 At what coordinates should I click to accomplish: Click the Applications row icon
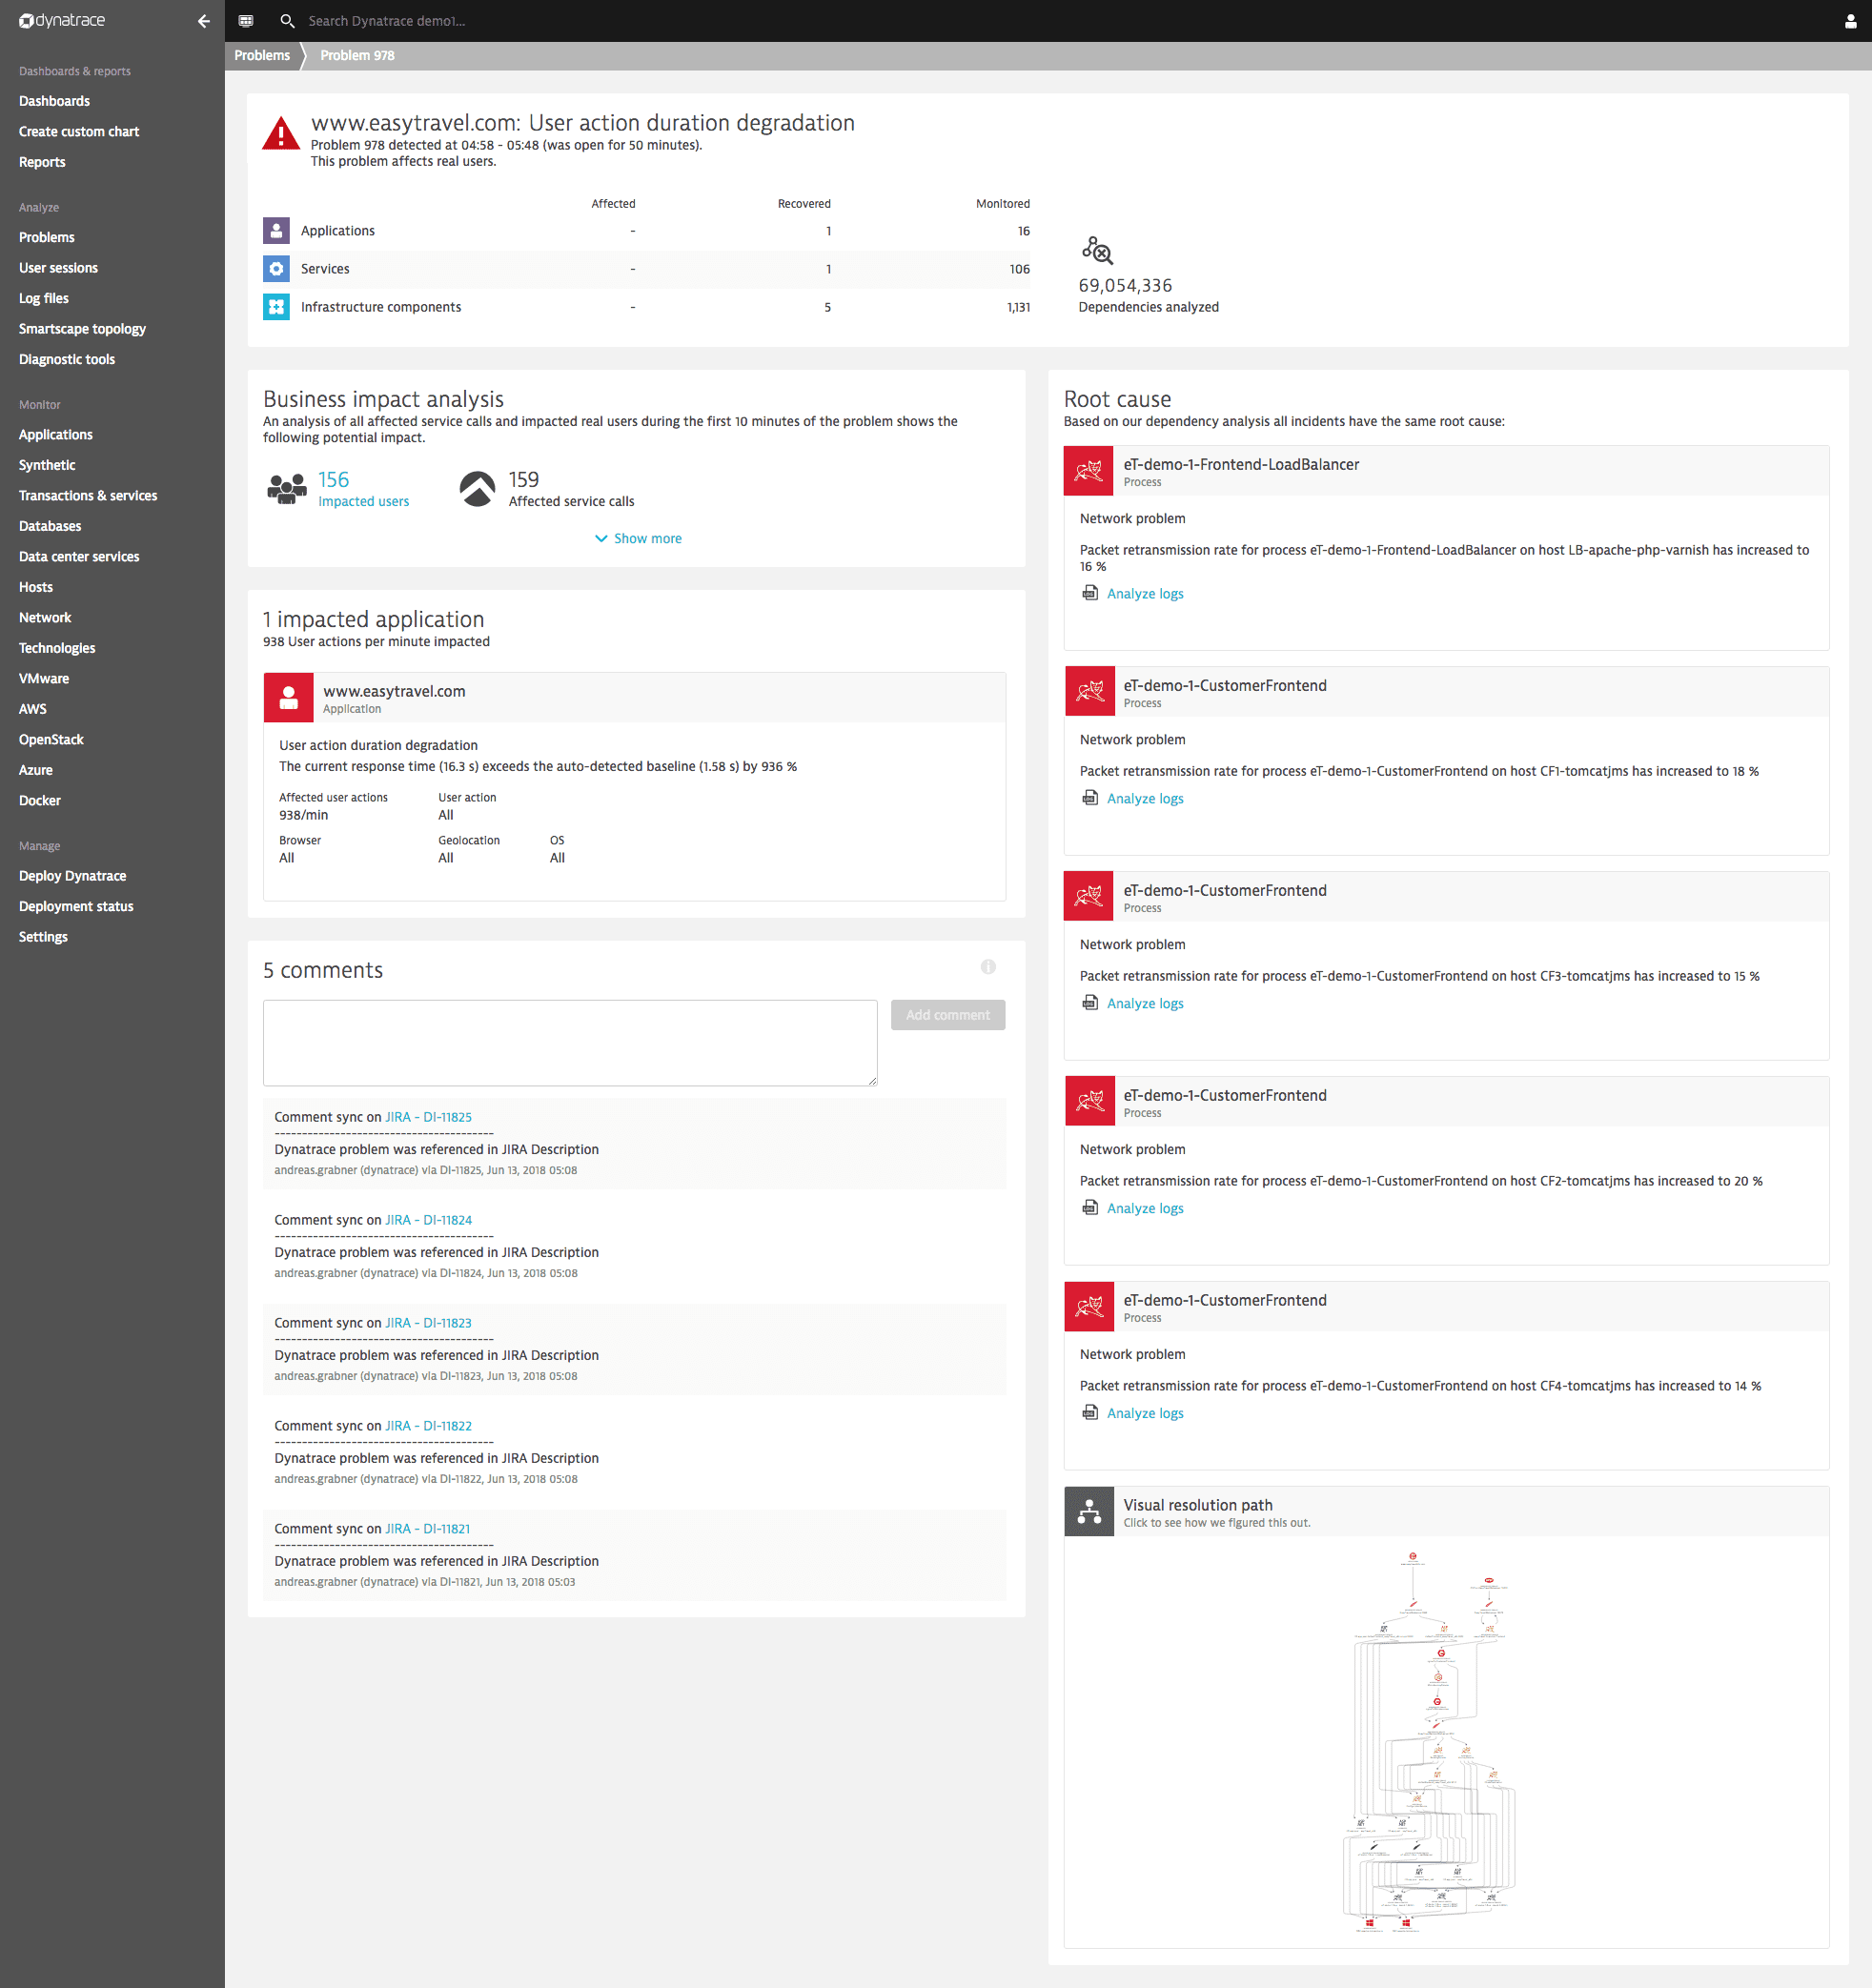click(276, 231)
